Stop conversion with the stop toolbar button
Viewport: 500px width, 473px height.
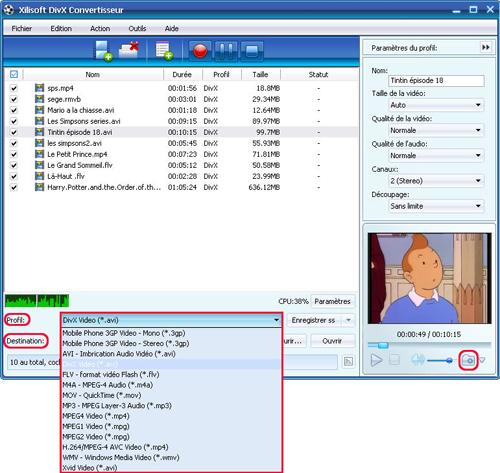252,51
